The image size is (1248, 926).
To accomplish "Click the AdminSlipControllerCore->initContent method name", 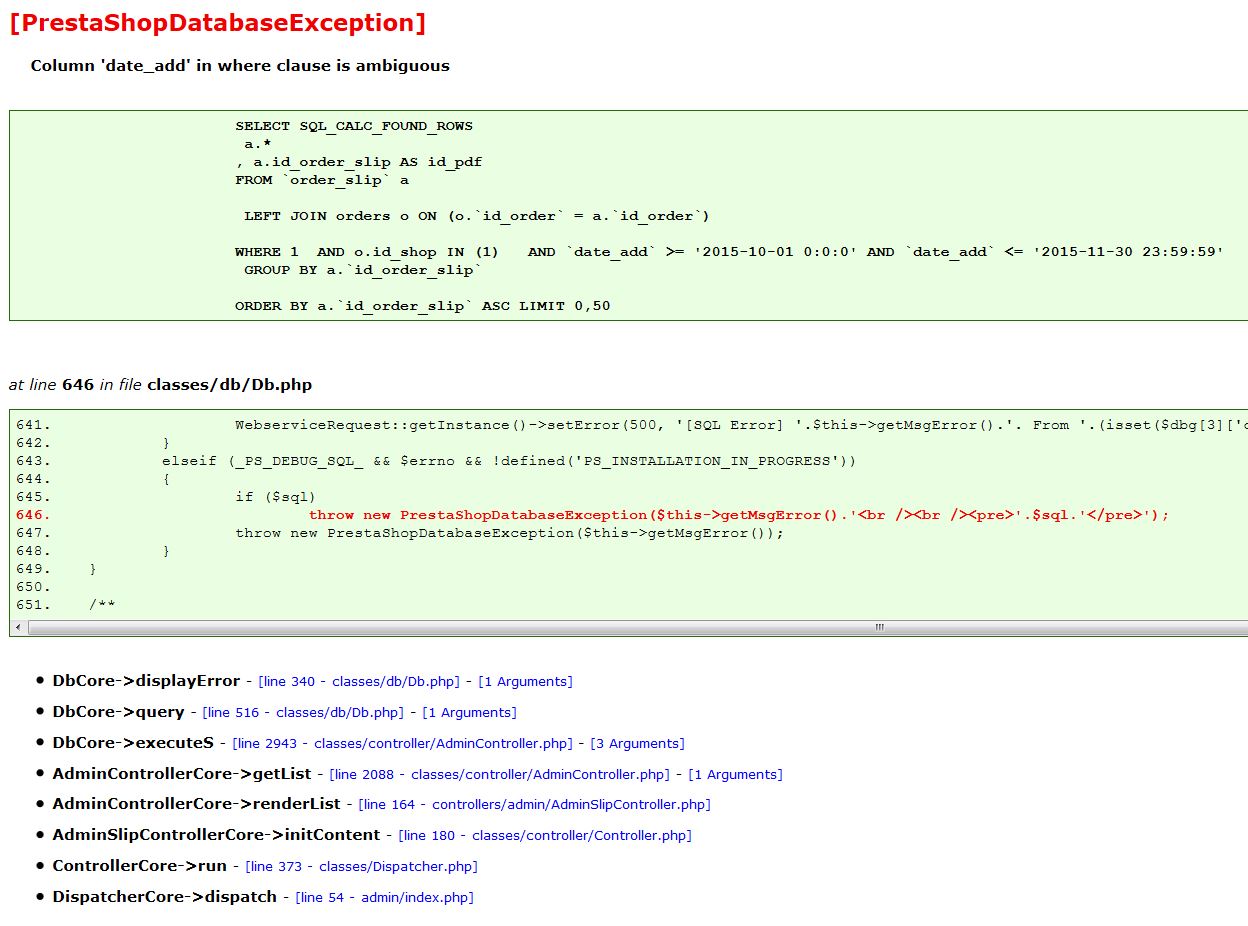I will pos(216,835).
